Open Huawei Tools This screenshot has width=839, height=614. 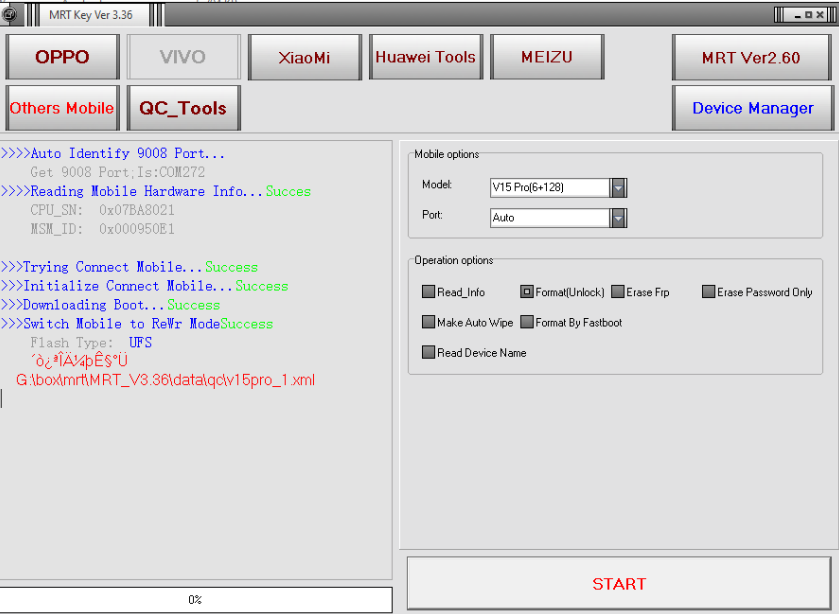(x=426, y=57)
